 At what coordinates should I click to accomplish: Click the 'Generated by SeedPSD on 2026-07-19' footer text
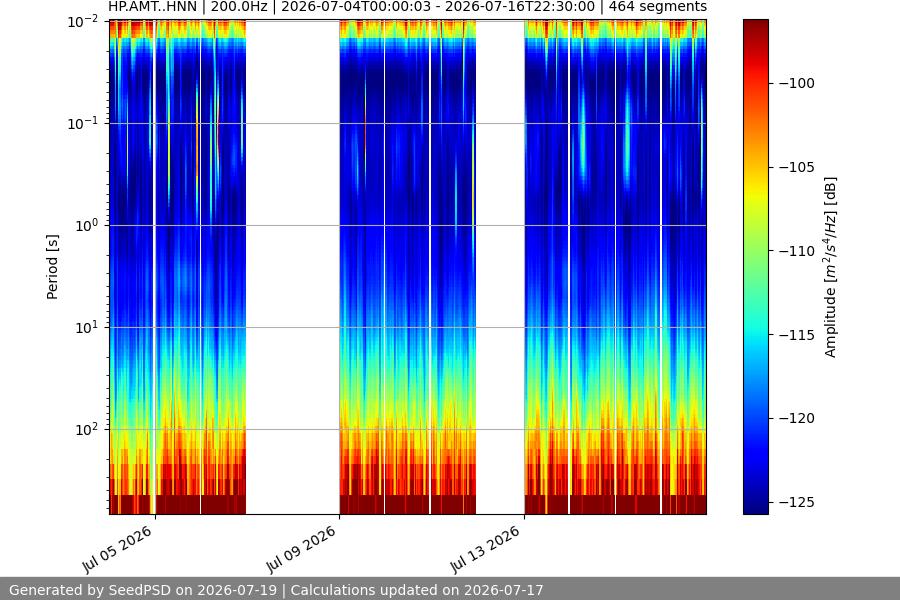pos(143,590)
